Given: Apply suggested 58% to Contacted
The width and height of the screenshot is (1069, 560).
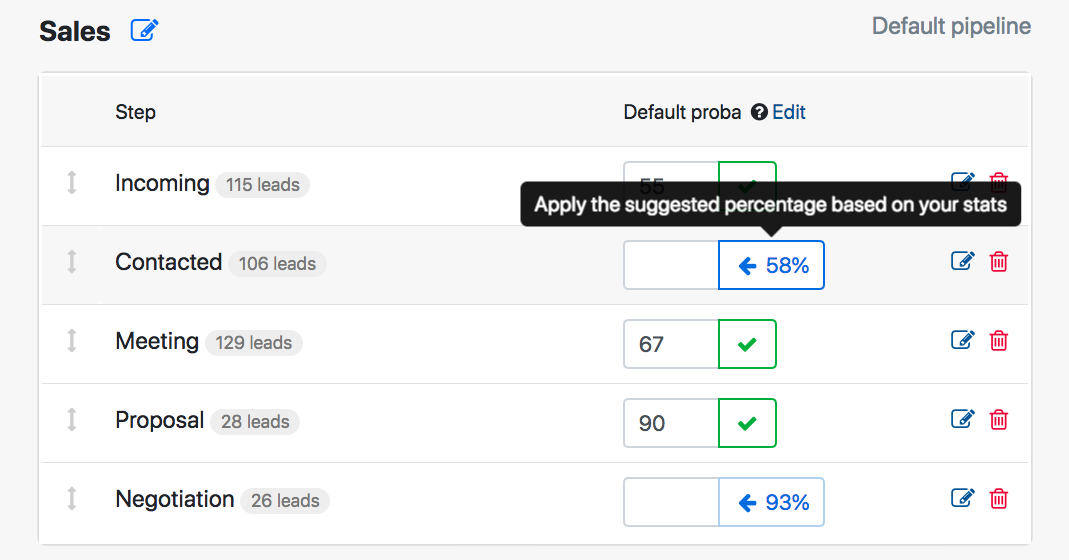Looking at the screenshot, I should coord(772,266).
